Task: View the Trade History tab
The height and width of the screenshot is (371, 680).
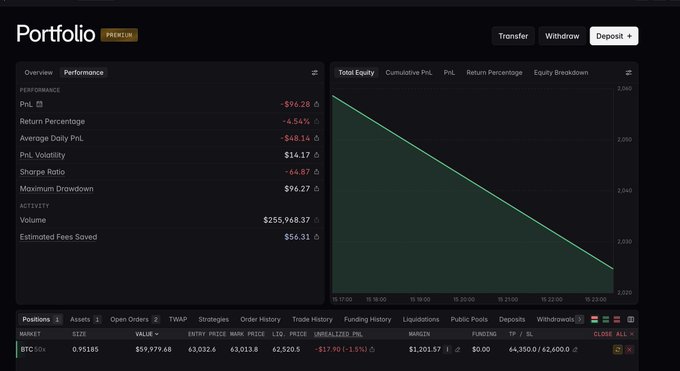Action: click(312, 319)
